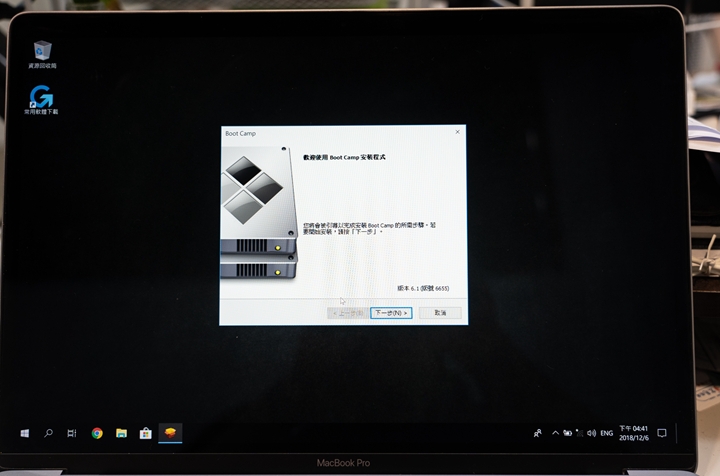This screenshot has width=720, height=476.
Task: Open the Action Center notification icon
Action: [x=662, y=433]
